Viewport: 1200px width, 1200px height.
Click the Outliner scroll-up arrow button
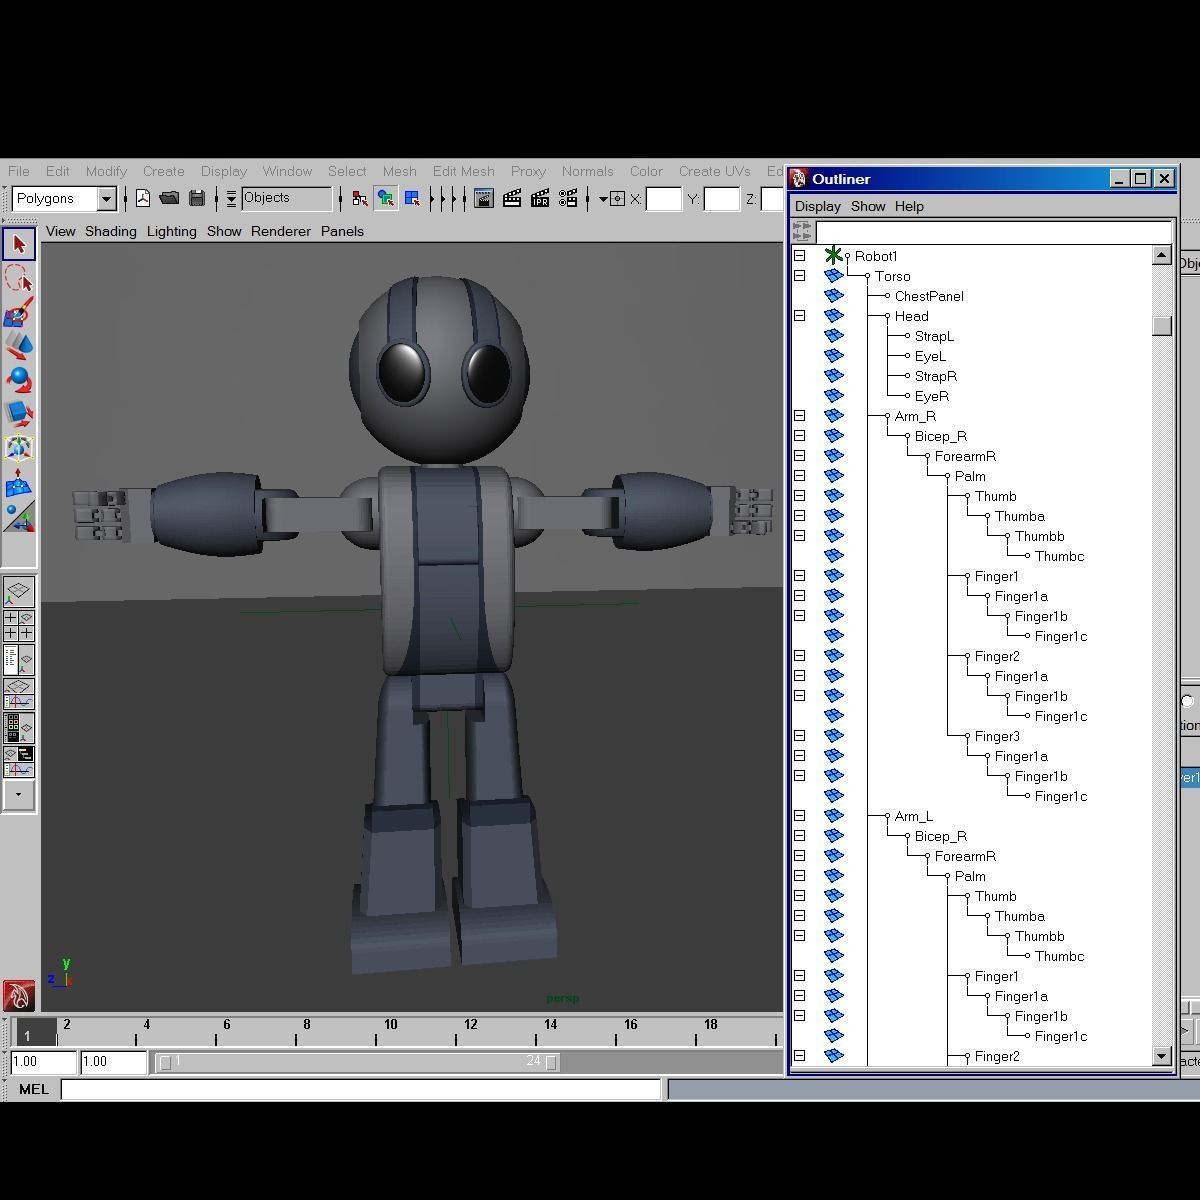[1161, 256]
